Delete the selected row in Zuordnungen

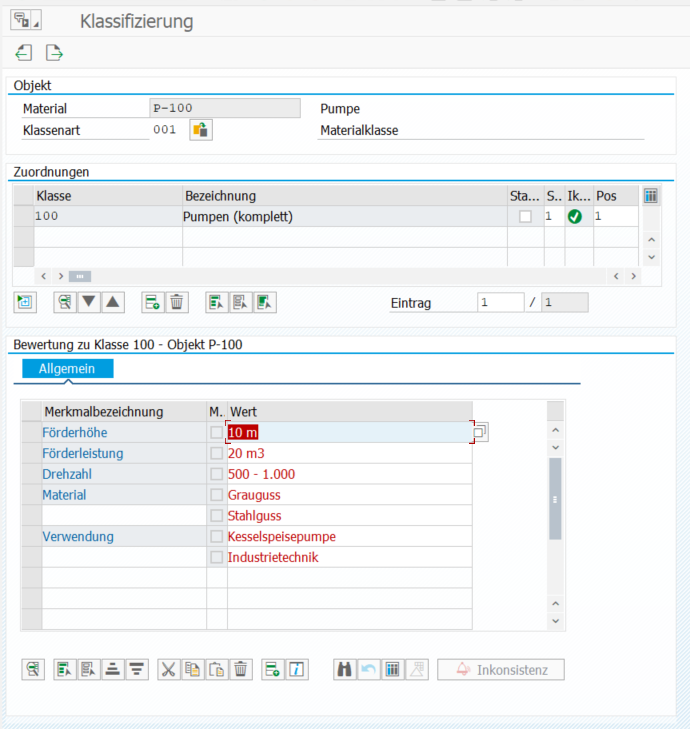pos(177,303)
